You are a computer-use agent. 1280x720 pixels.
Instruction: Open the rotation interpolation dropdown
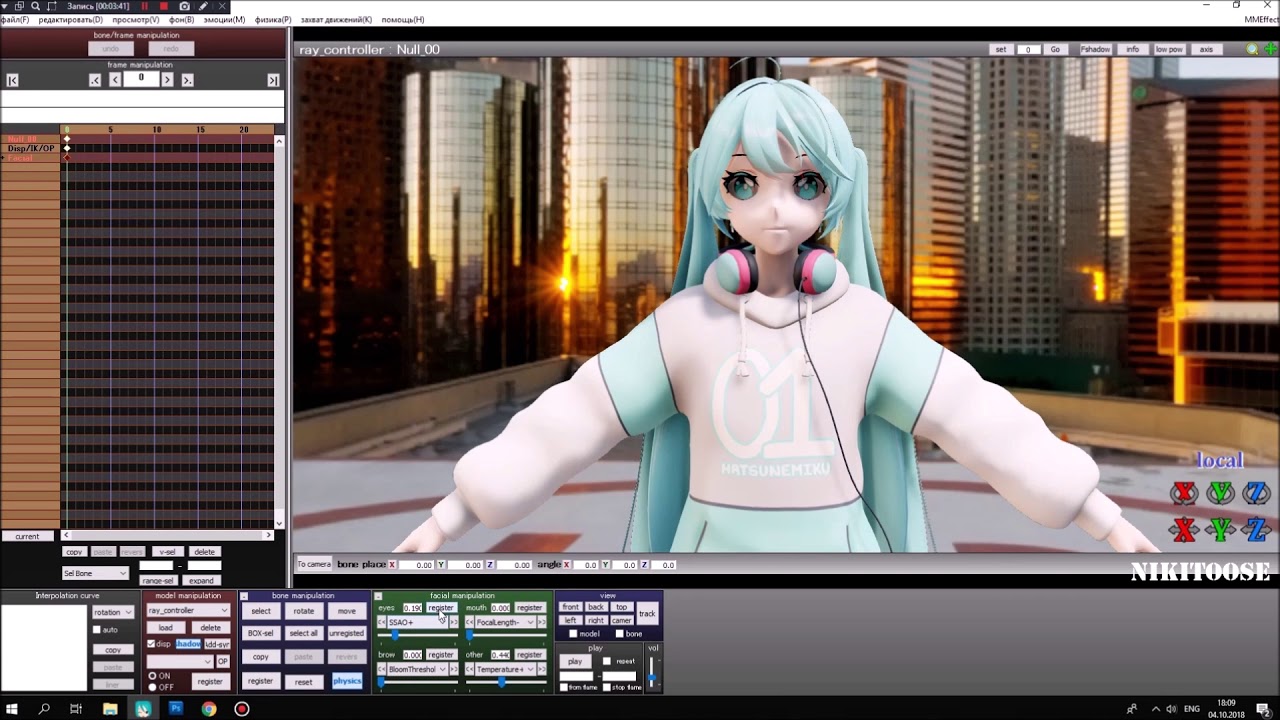pyautogui.click(x=113, y=612)
